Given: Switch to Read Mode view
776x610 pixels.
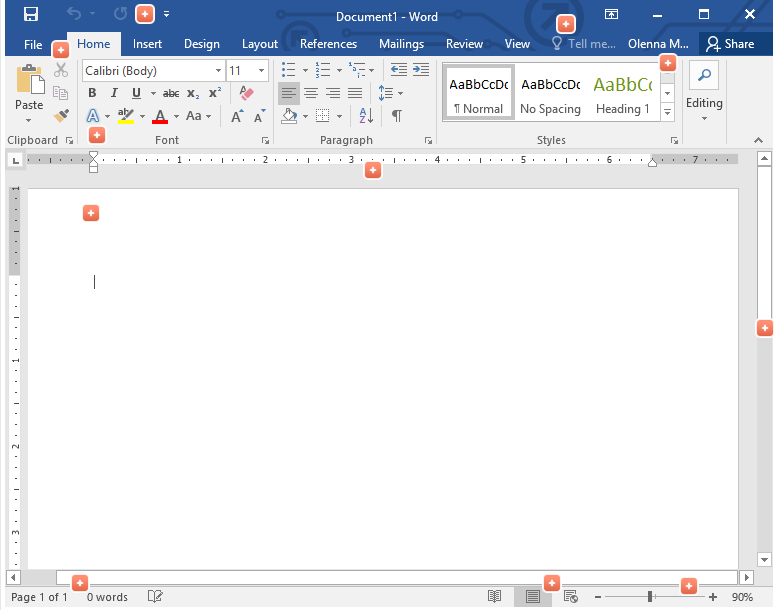Looking at the screenshot, I should [494, 597].
